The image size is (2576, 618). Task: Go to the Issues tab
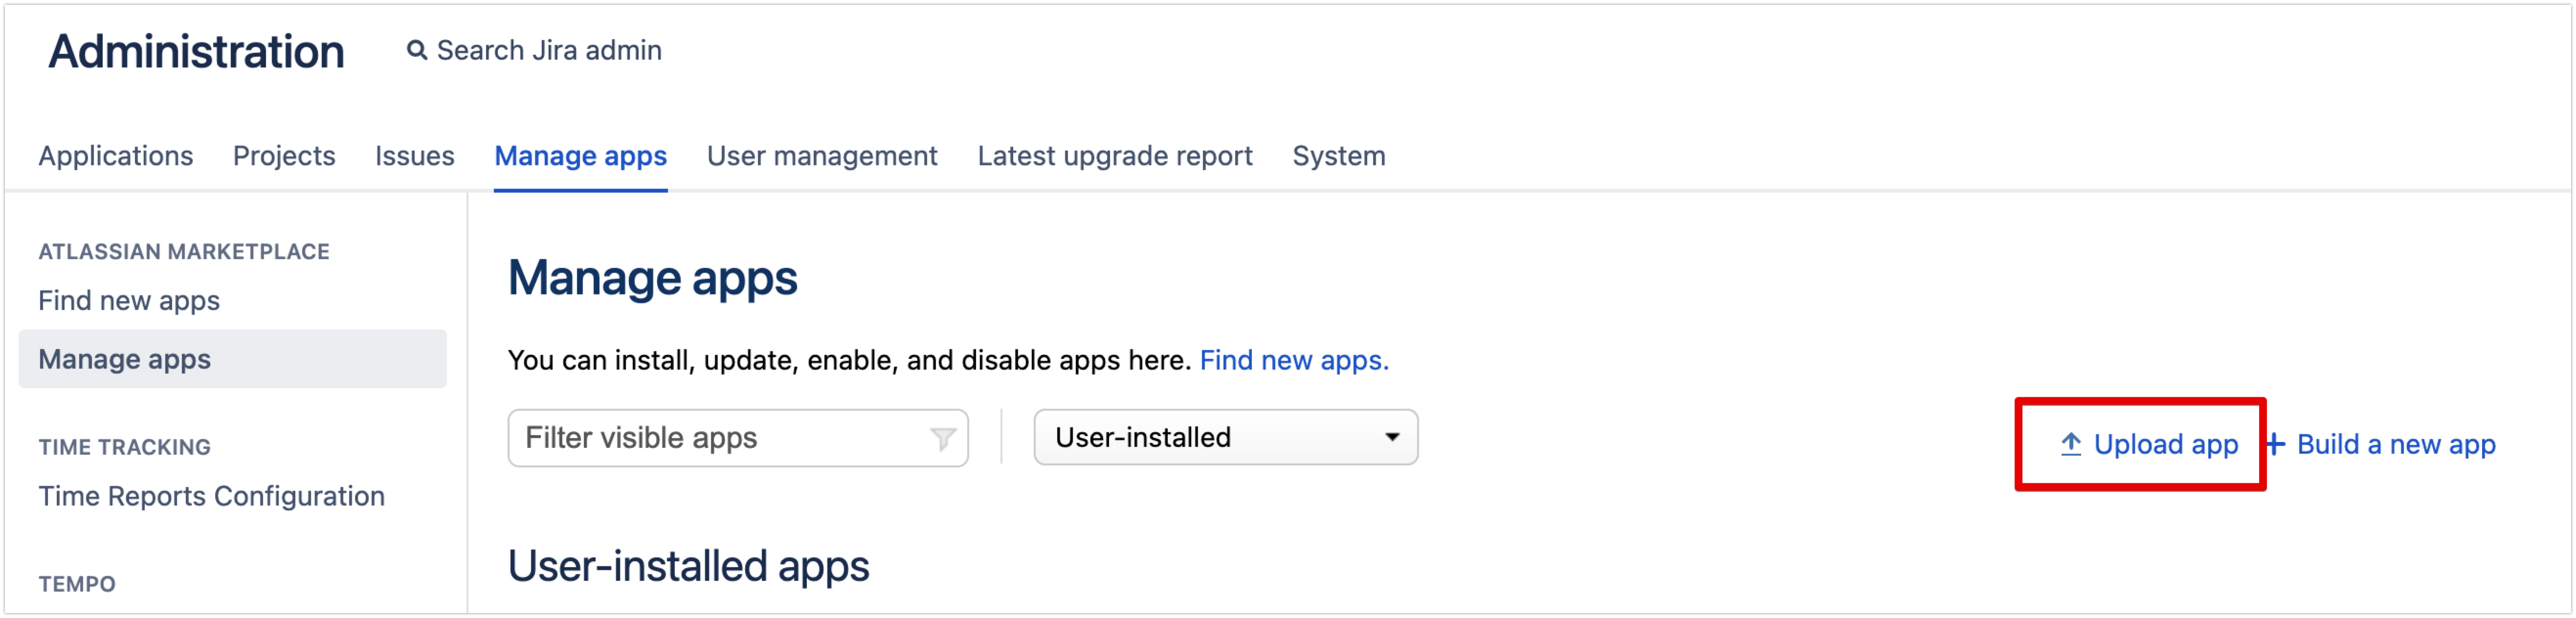tap(414, 156)
